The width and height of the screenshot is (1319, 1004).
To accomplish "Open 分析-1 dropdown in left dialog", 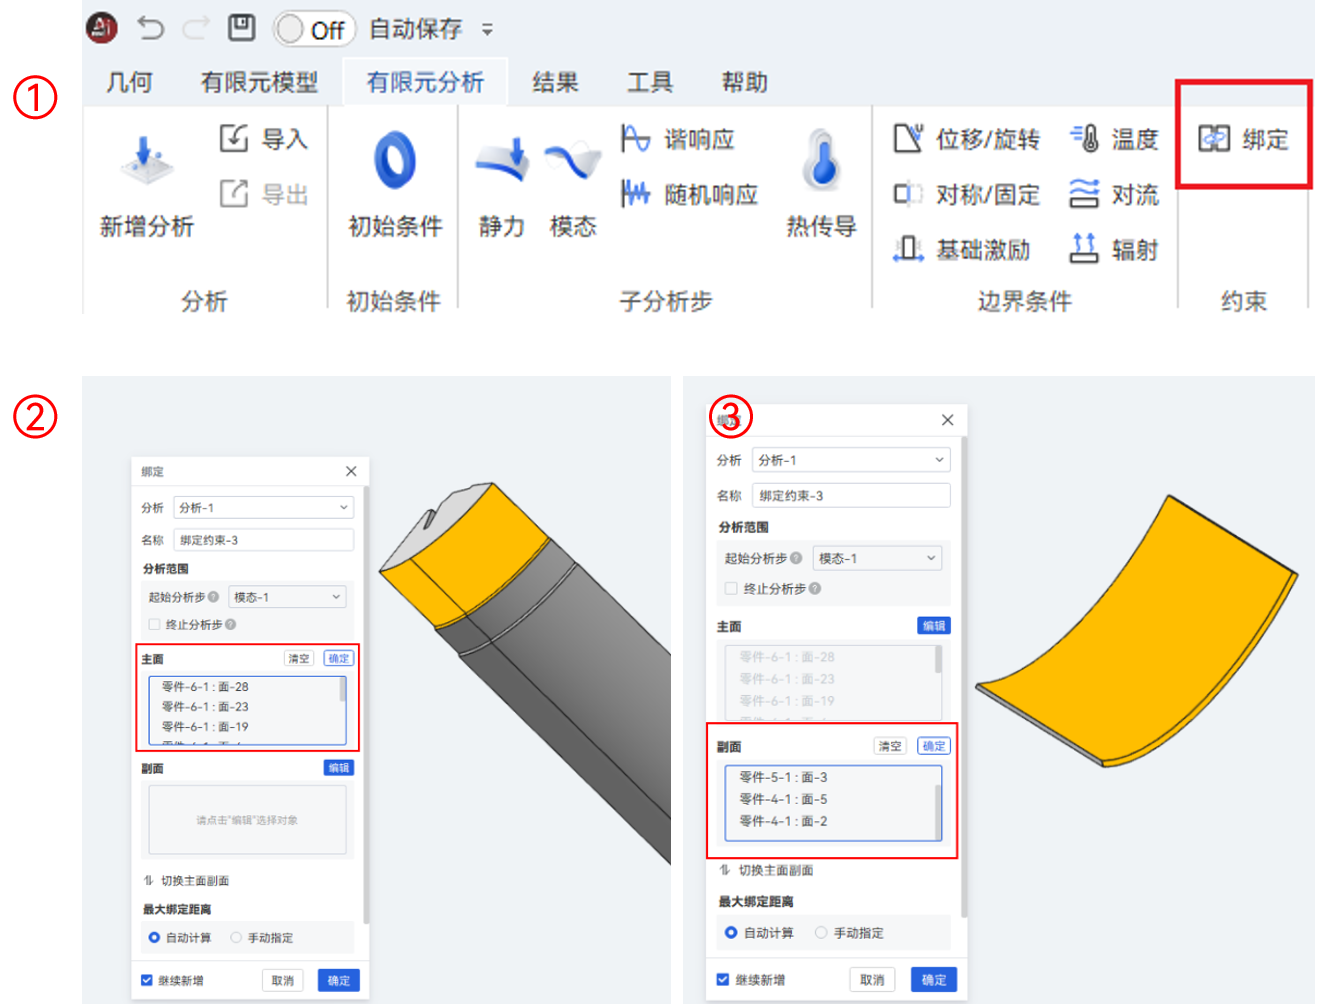I will 263,507.
